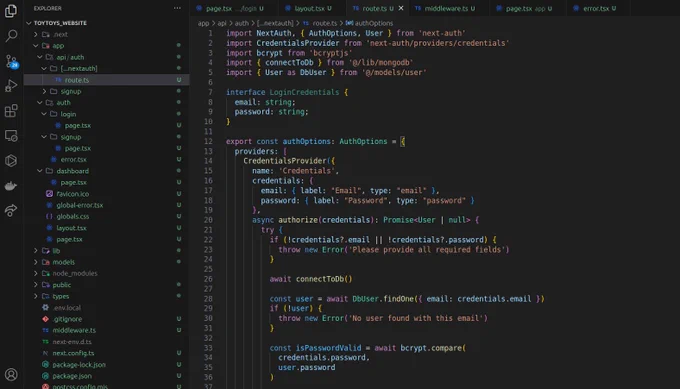
Task: Click 'bcrypt.compare' on line 33
Action: pos(431,348)
